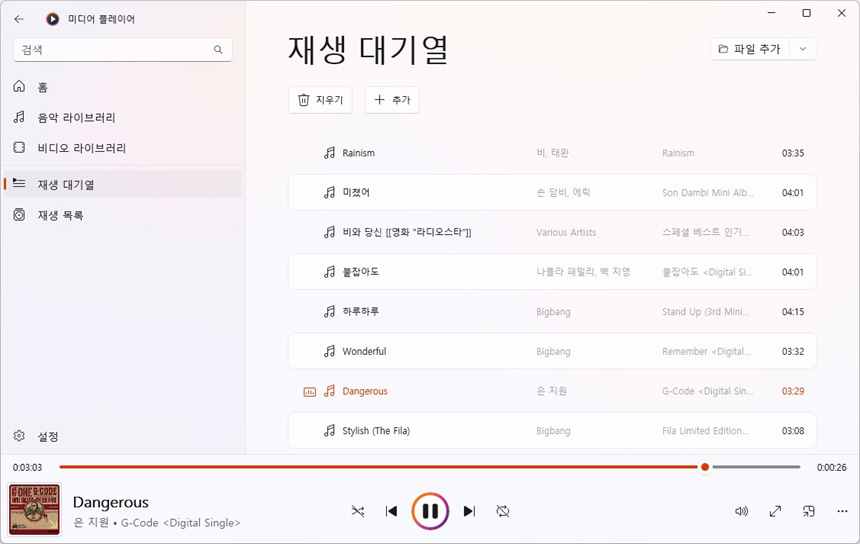Viewport: 860px width, 544px height.
Task: Open 설정 gear at sidebar bottom
Action: [x=48, y=437]
